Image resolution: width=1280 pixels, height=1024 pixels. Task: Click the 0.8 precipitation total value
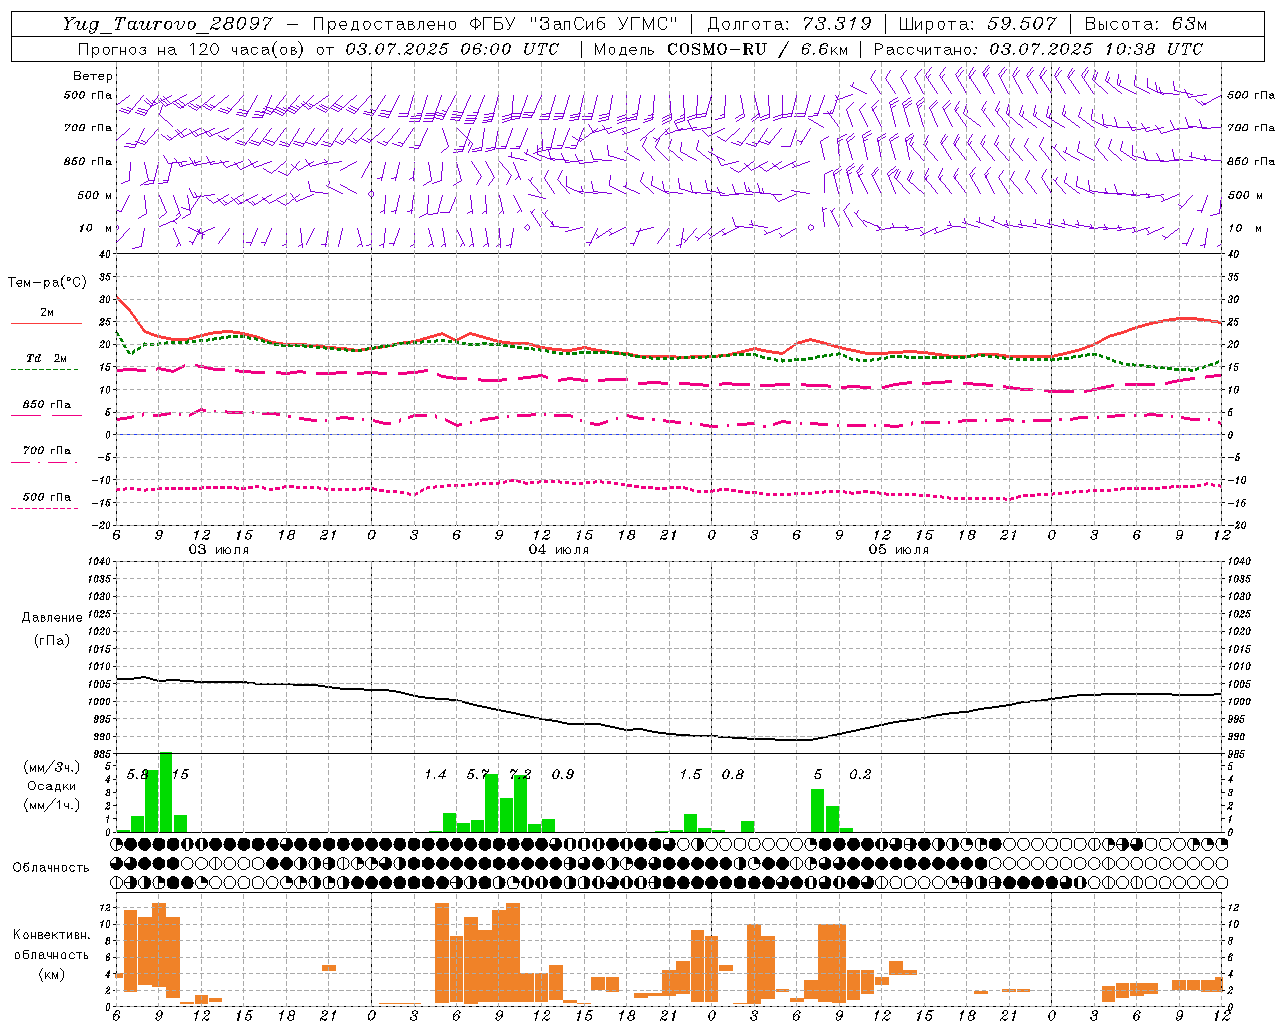coord(733,775)
